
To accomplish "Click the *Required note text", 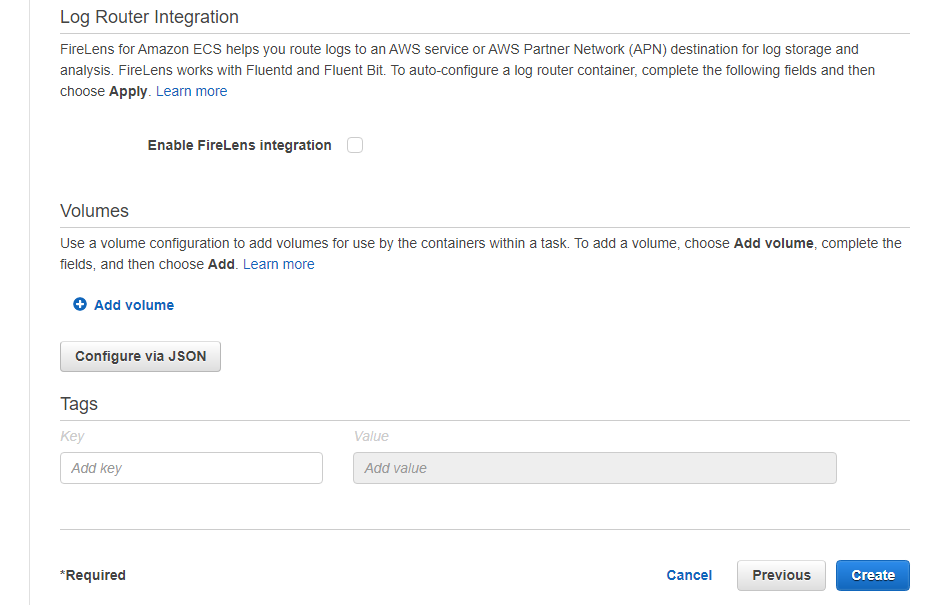I will coord(93,575).
